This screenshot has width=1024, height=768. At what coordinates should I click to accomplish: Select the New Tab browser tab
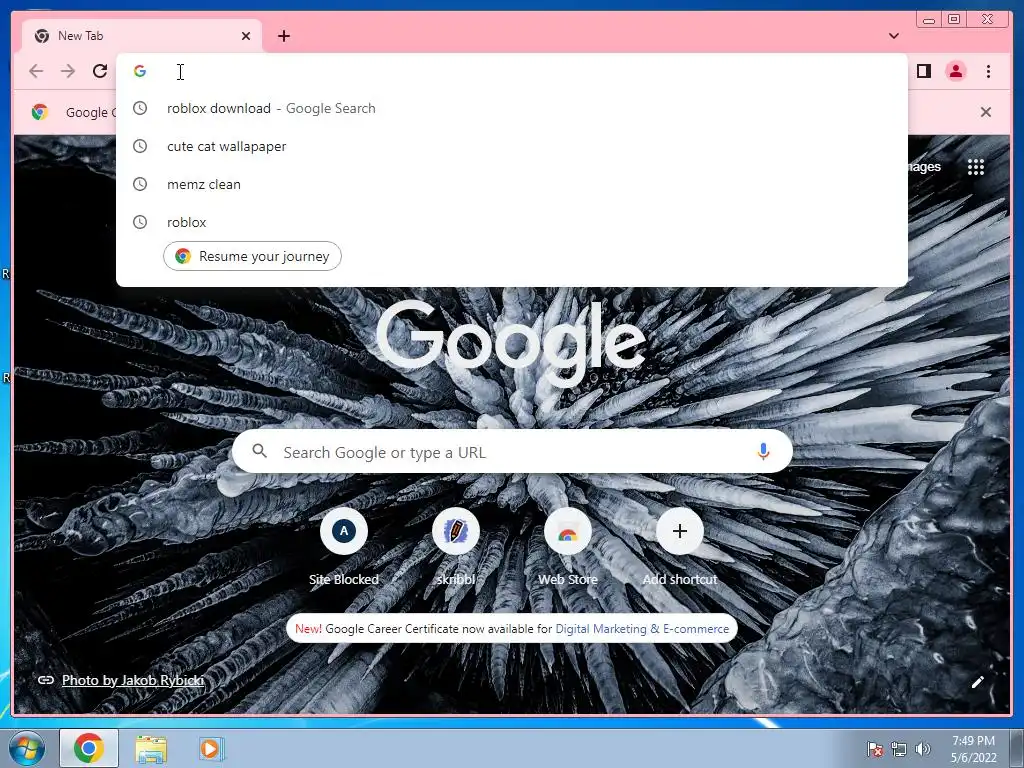pyautogui.click(x=142, y=36)
